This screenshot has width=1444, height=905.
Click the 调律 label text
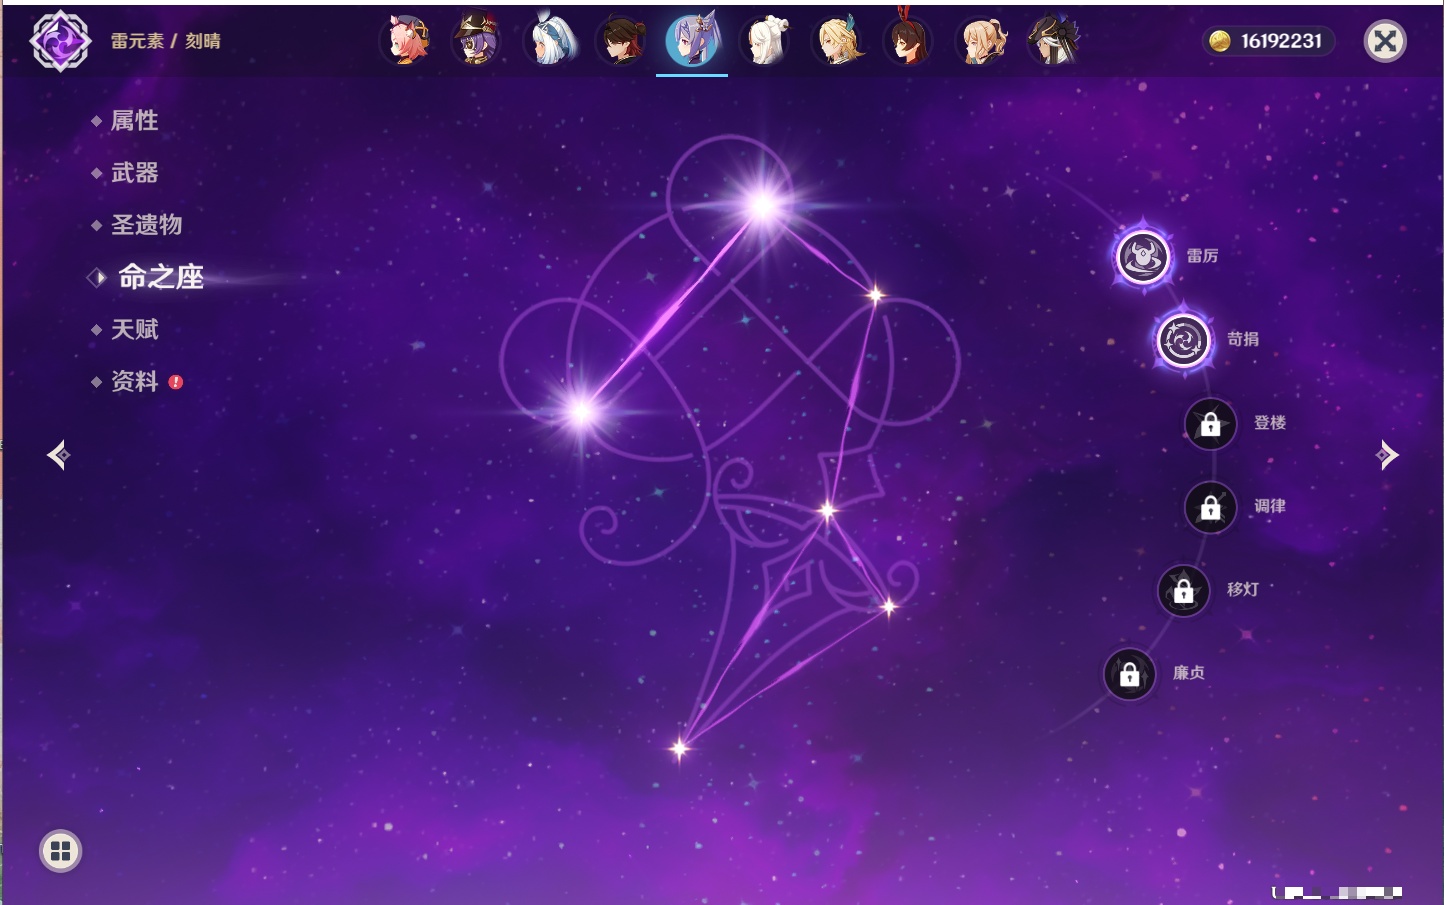pos(1270,506)
